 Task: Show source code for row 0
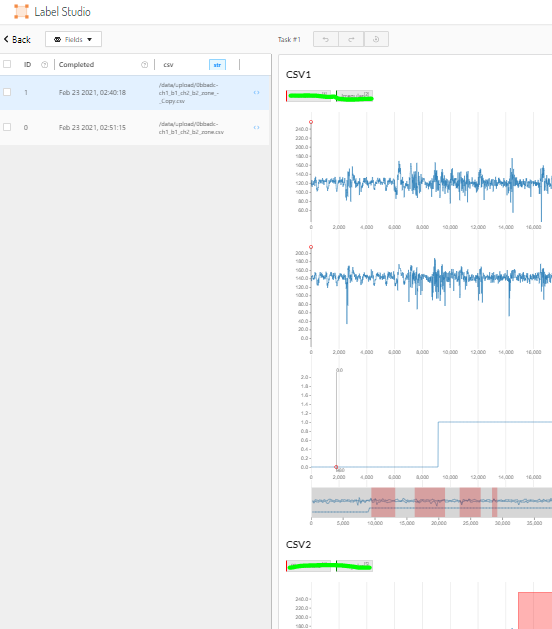point(256,128)
